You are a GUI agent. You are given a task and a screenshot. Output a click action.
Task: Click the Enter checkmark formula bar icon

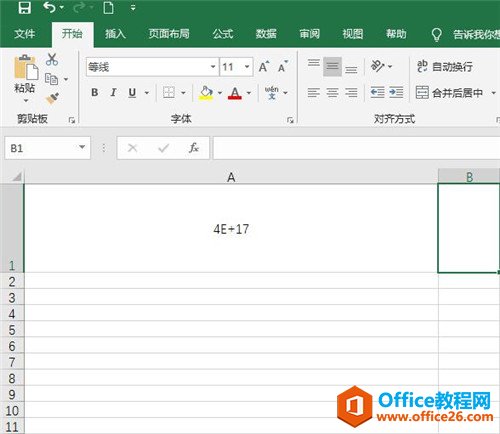pos(163,147)
